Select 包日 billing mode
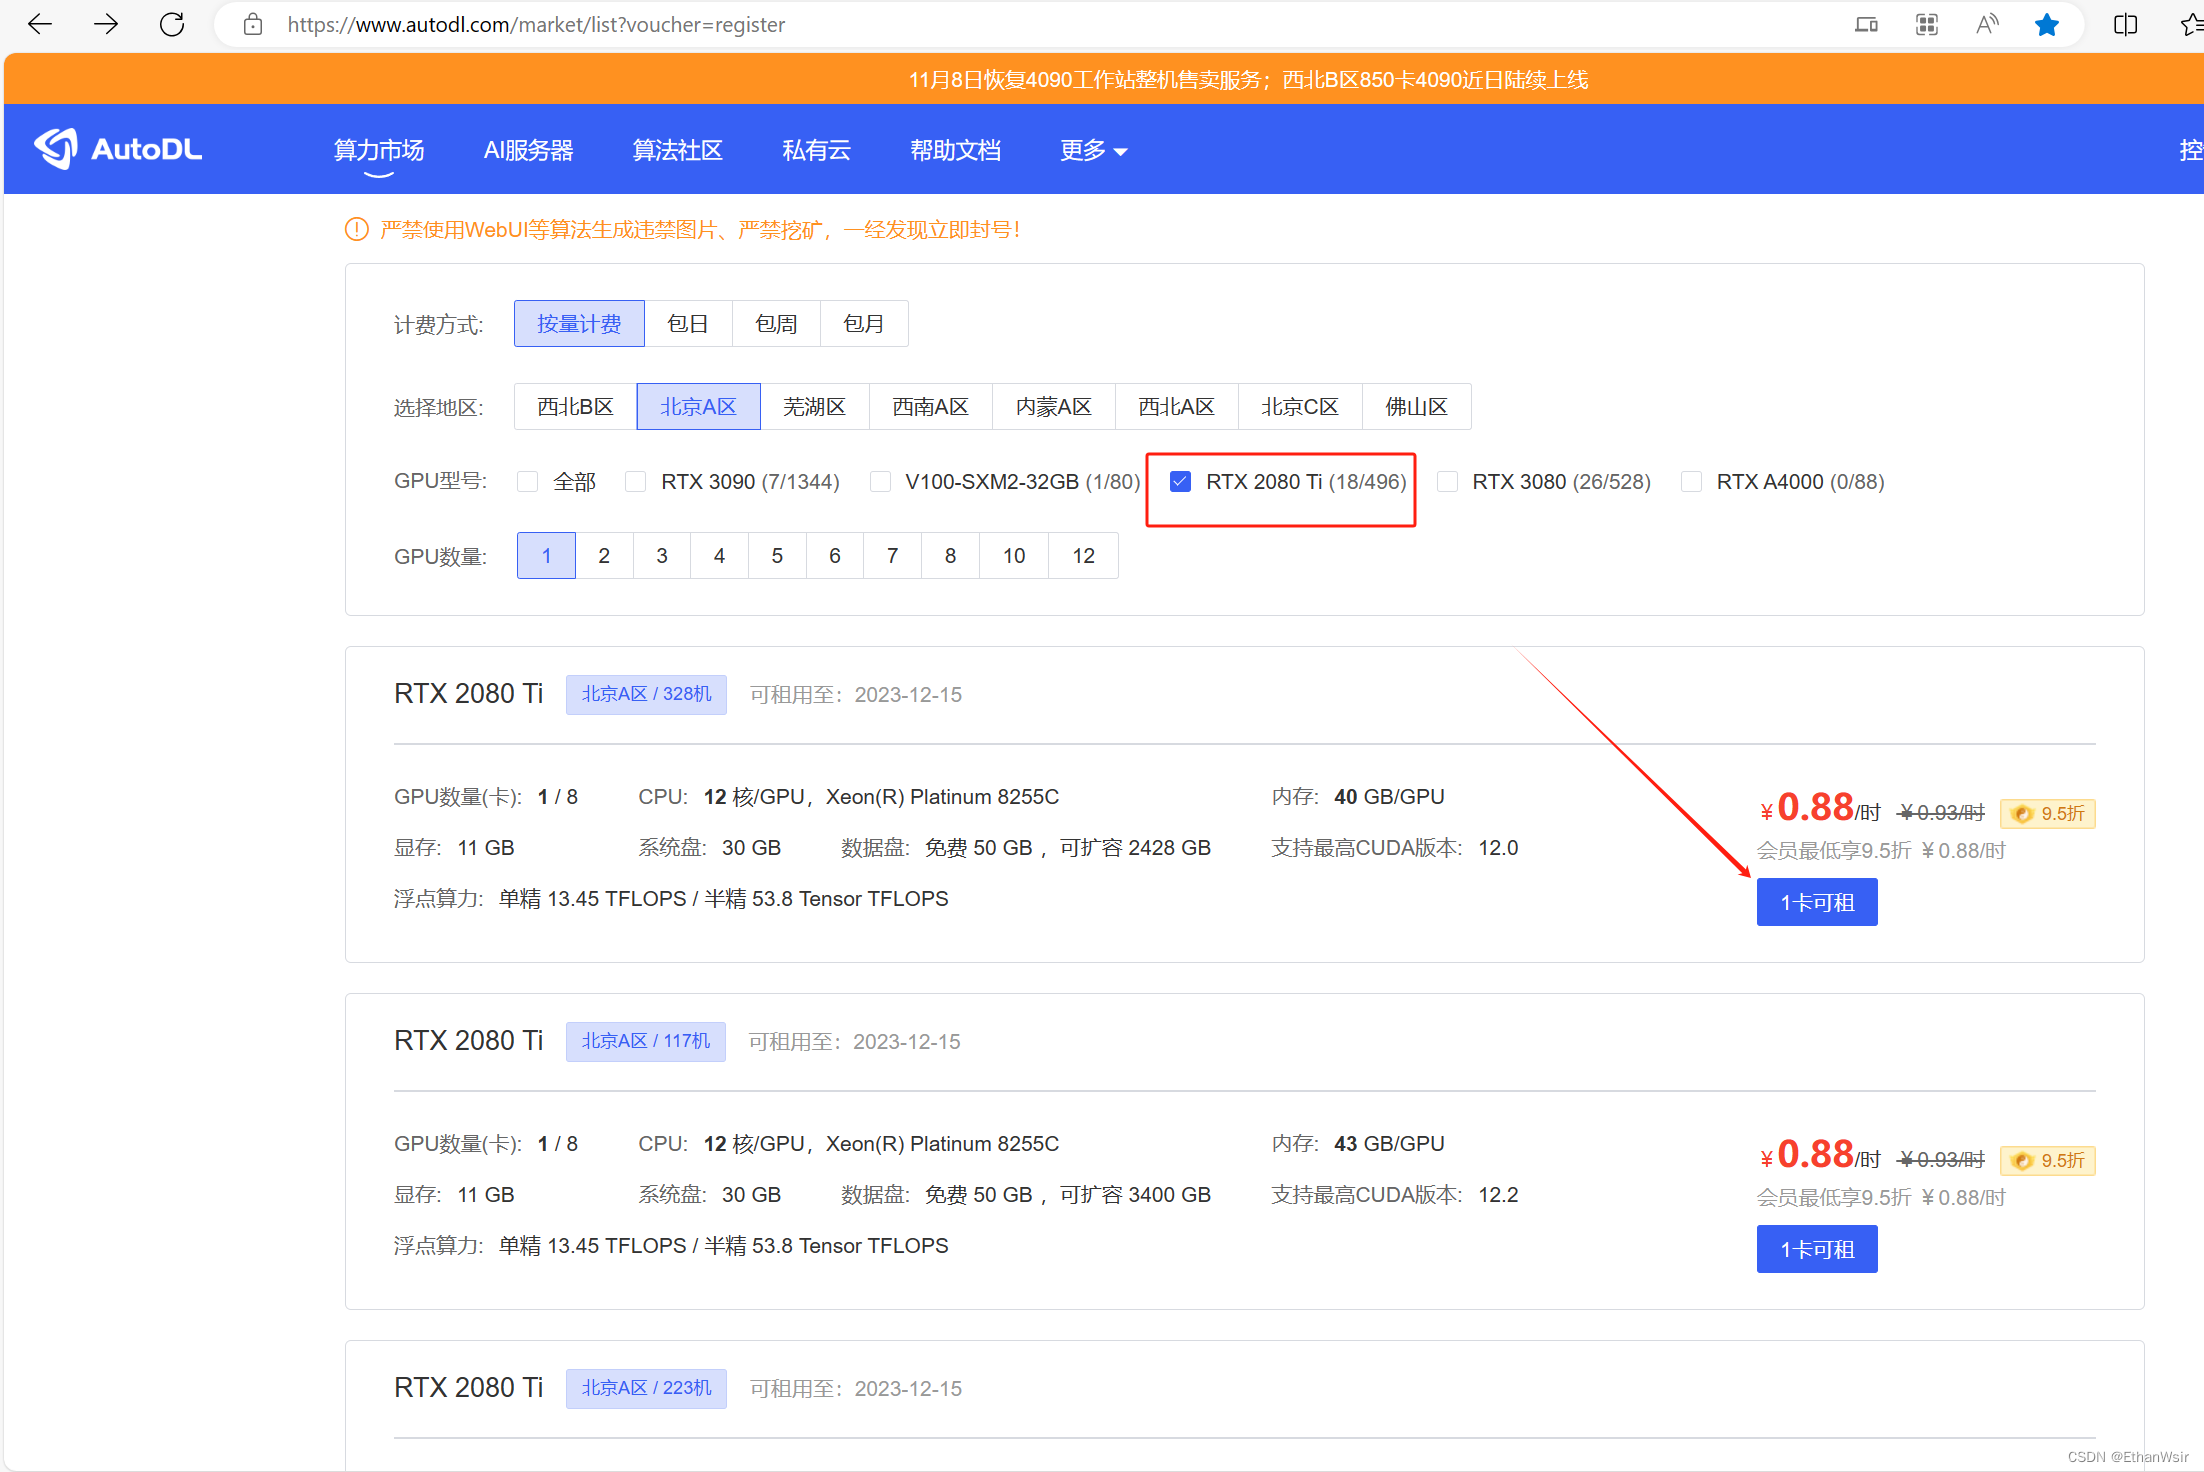 click(688, 324)
